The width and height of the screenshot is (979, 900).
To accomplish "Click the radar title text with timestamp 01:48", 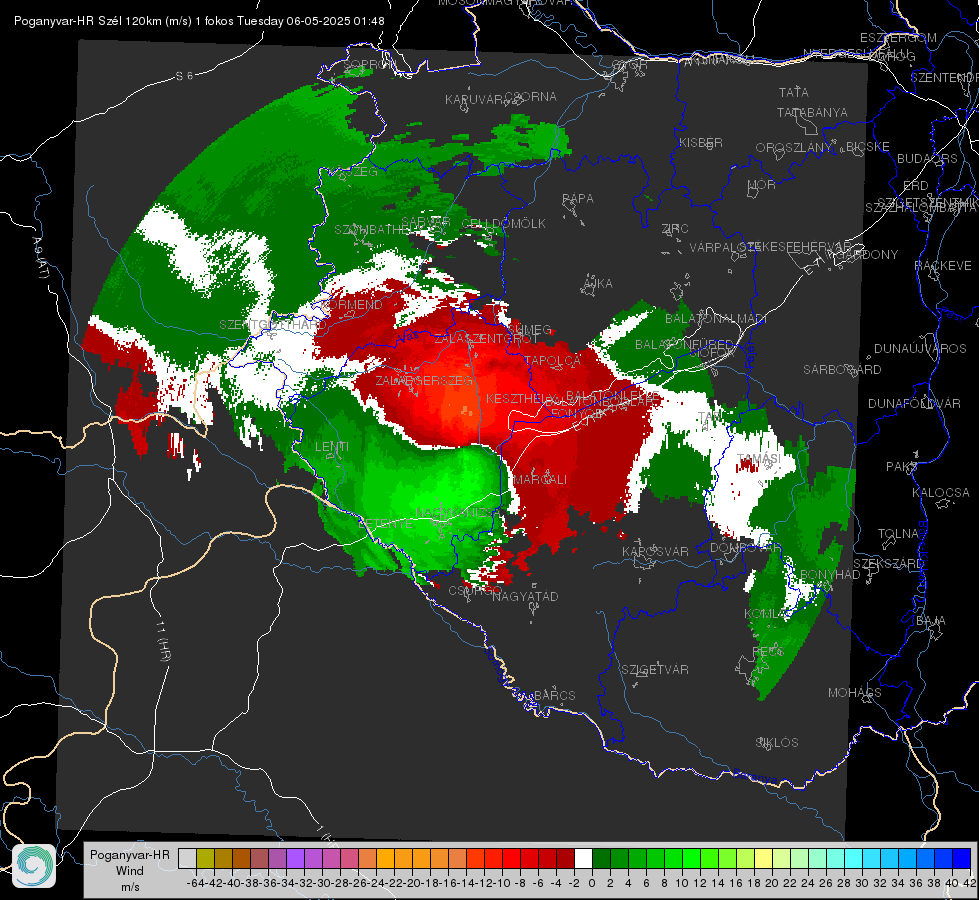I will tap(199, 21).
